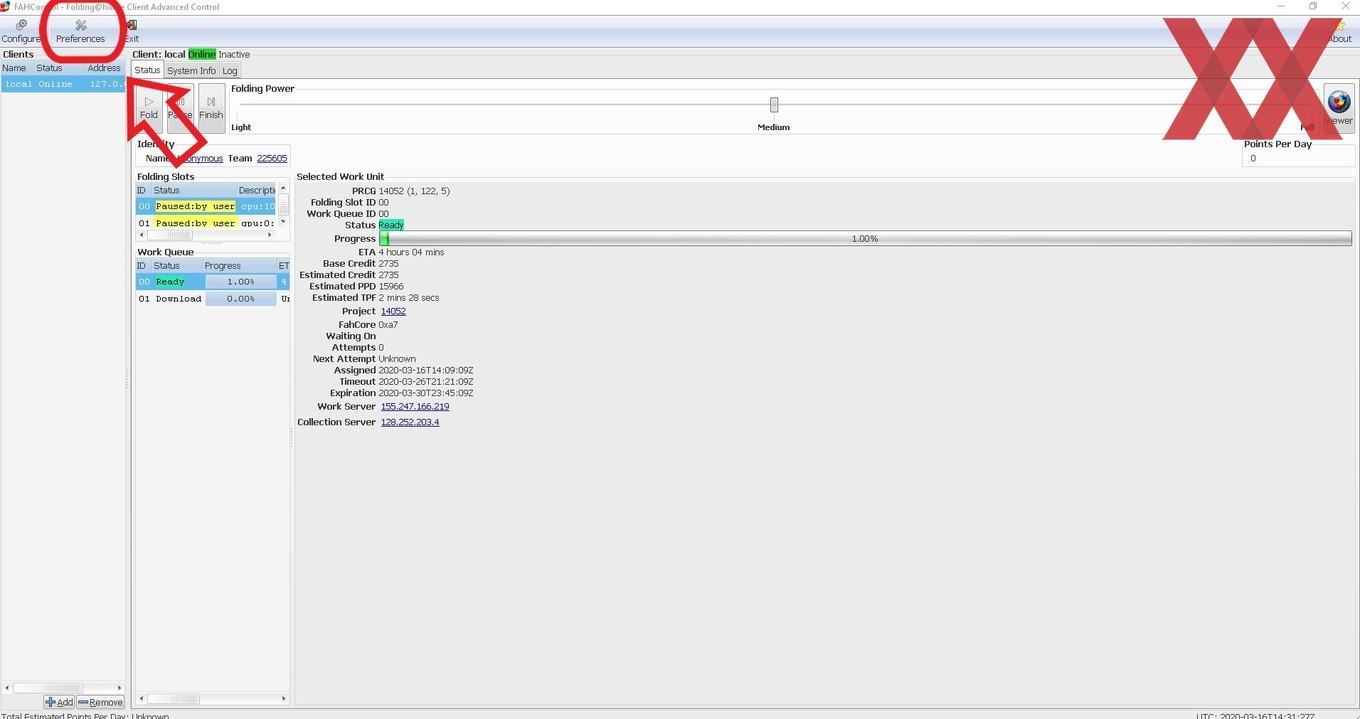Click the Medium folding power label
This screenshot has width=1360, height=719.
(774, 127)
